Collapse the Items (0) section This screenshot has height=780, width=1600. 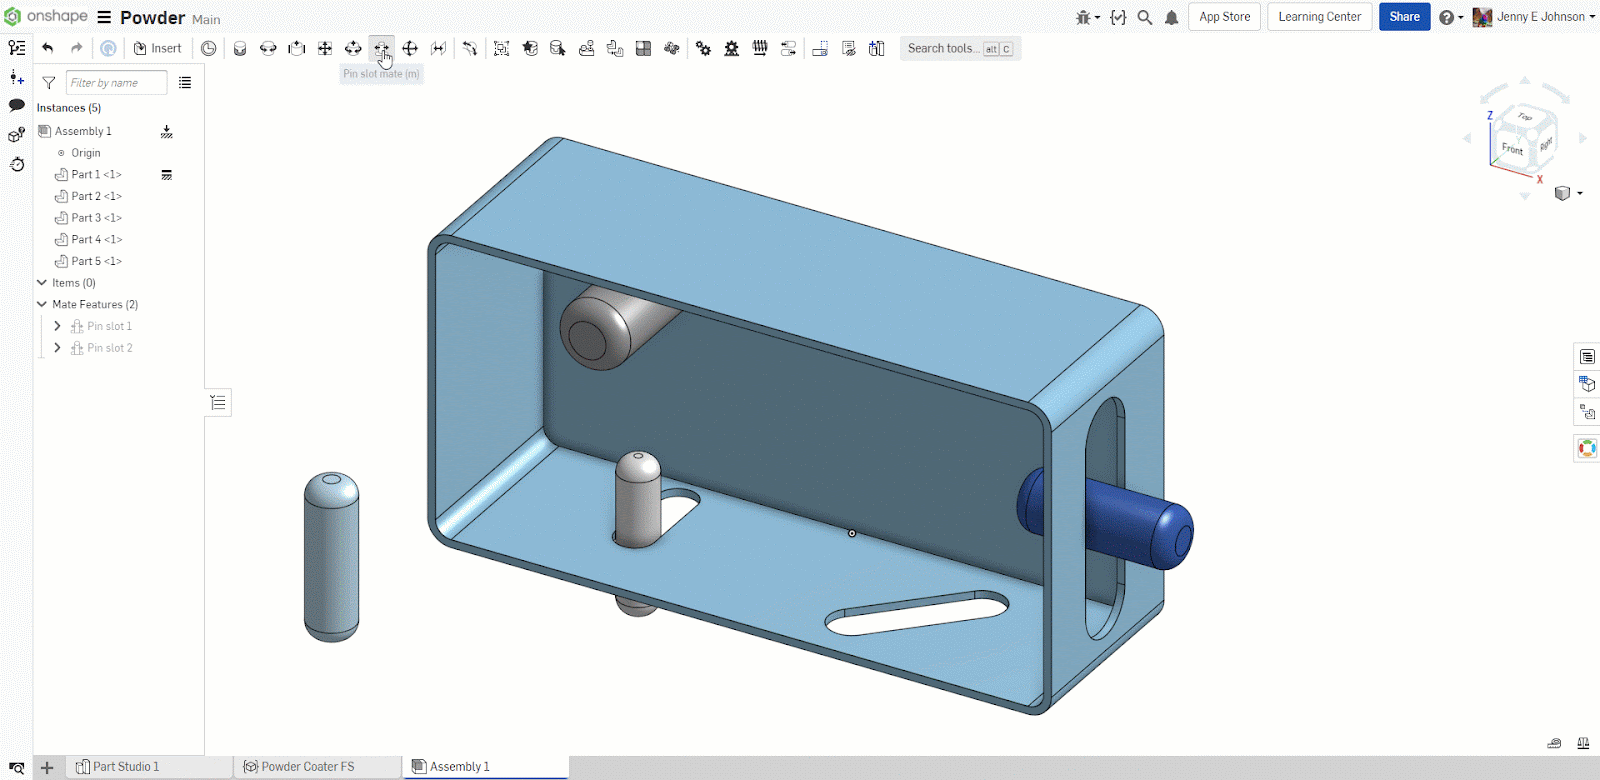pos(42,283)
